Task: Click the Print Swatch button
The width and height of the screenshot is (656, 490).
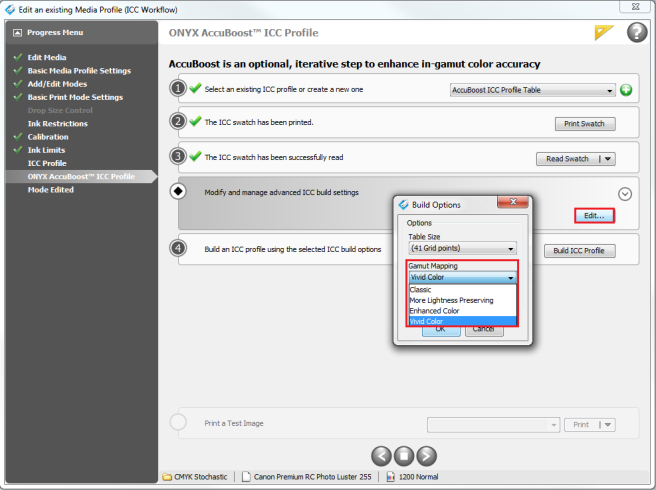Action: click(x=585, y=124)
